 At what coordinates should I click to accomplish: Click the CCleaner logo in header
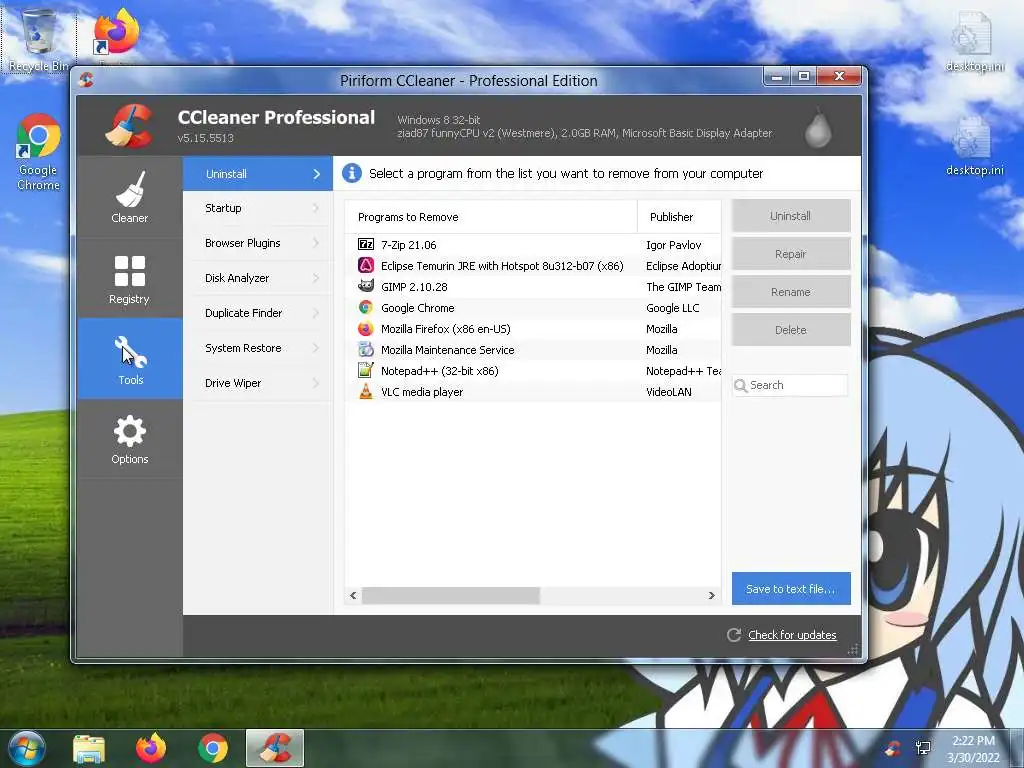(x=129, y=125)
